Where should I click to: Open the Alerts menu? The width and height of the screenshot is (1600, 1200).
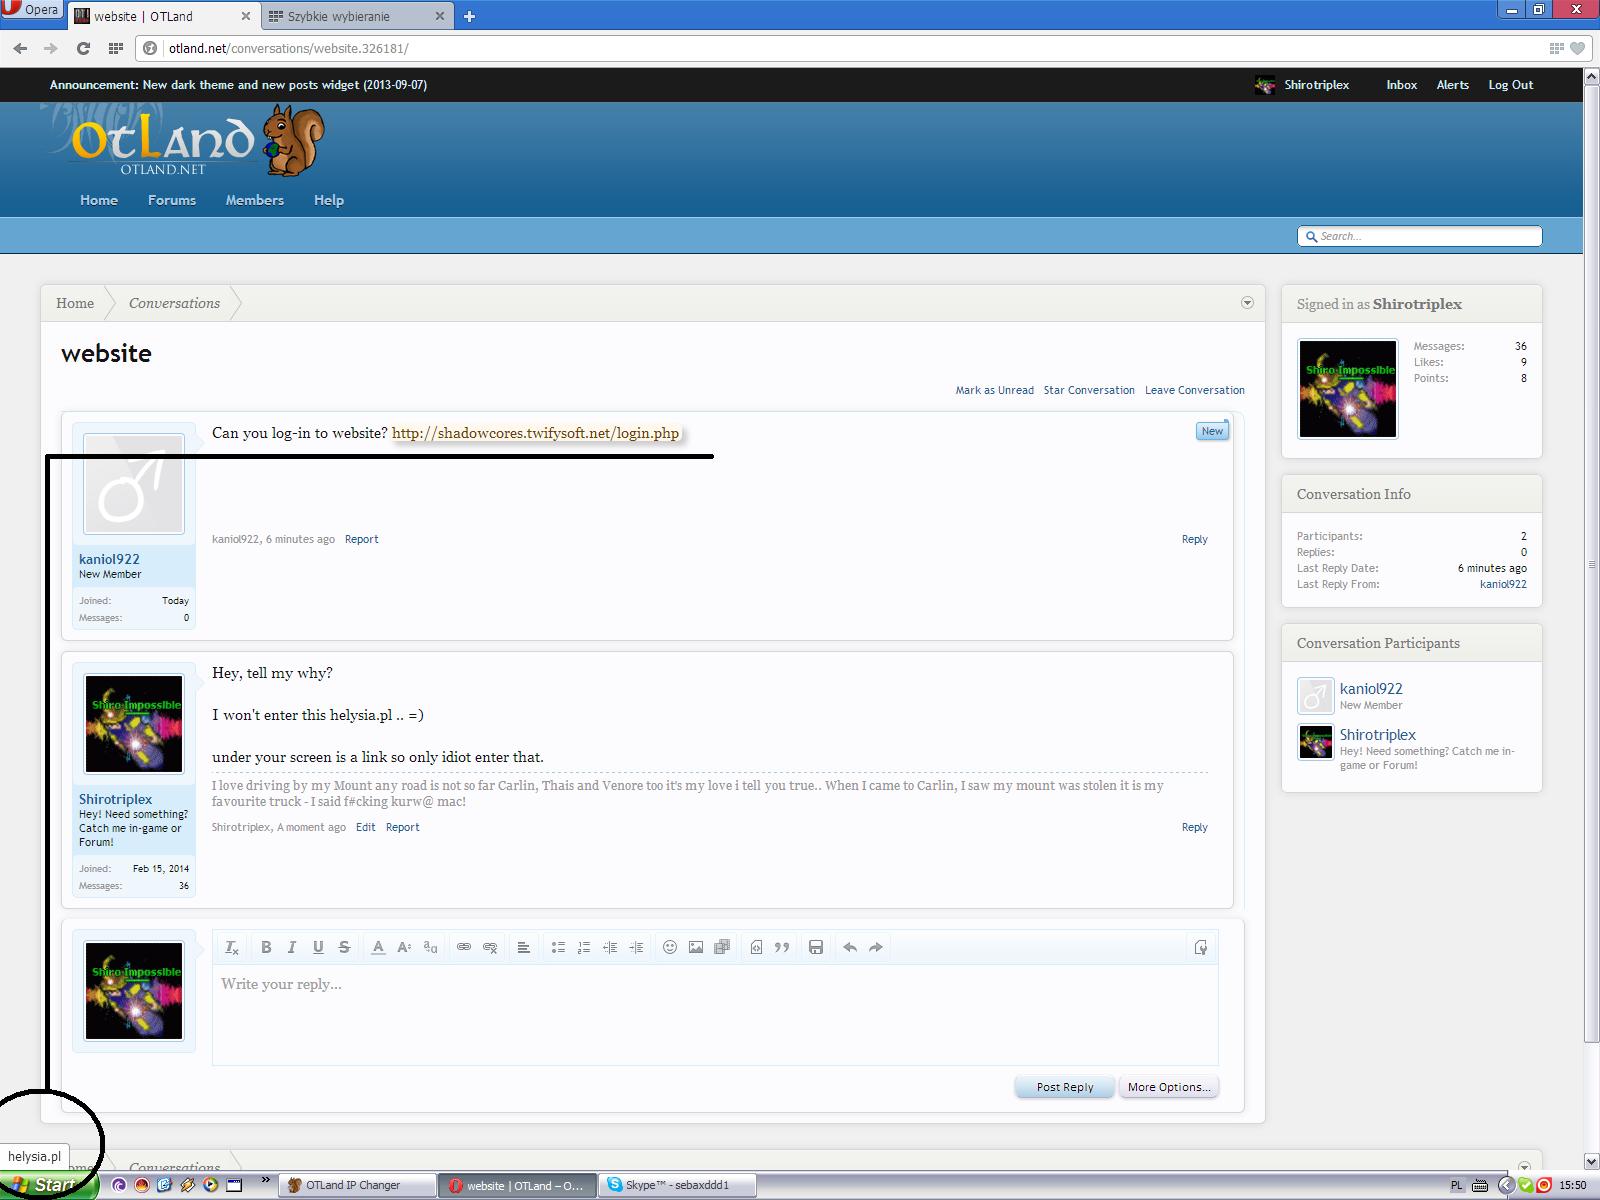click(x=1453, y=85)
